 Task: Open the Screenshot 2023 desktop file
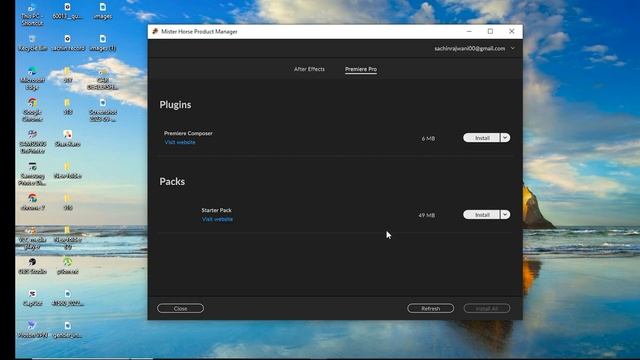point(102,109)
